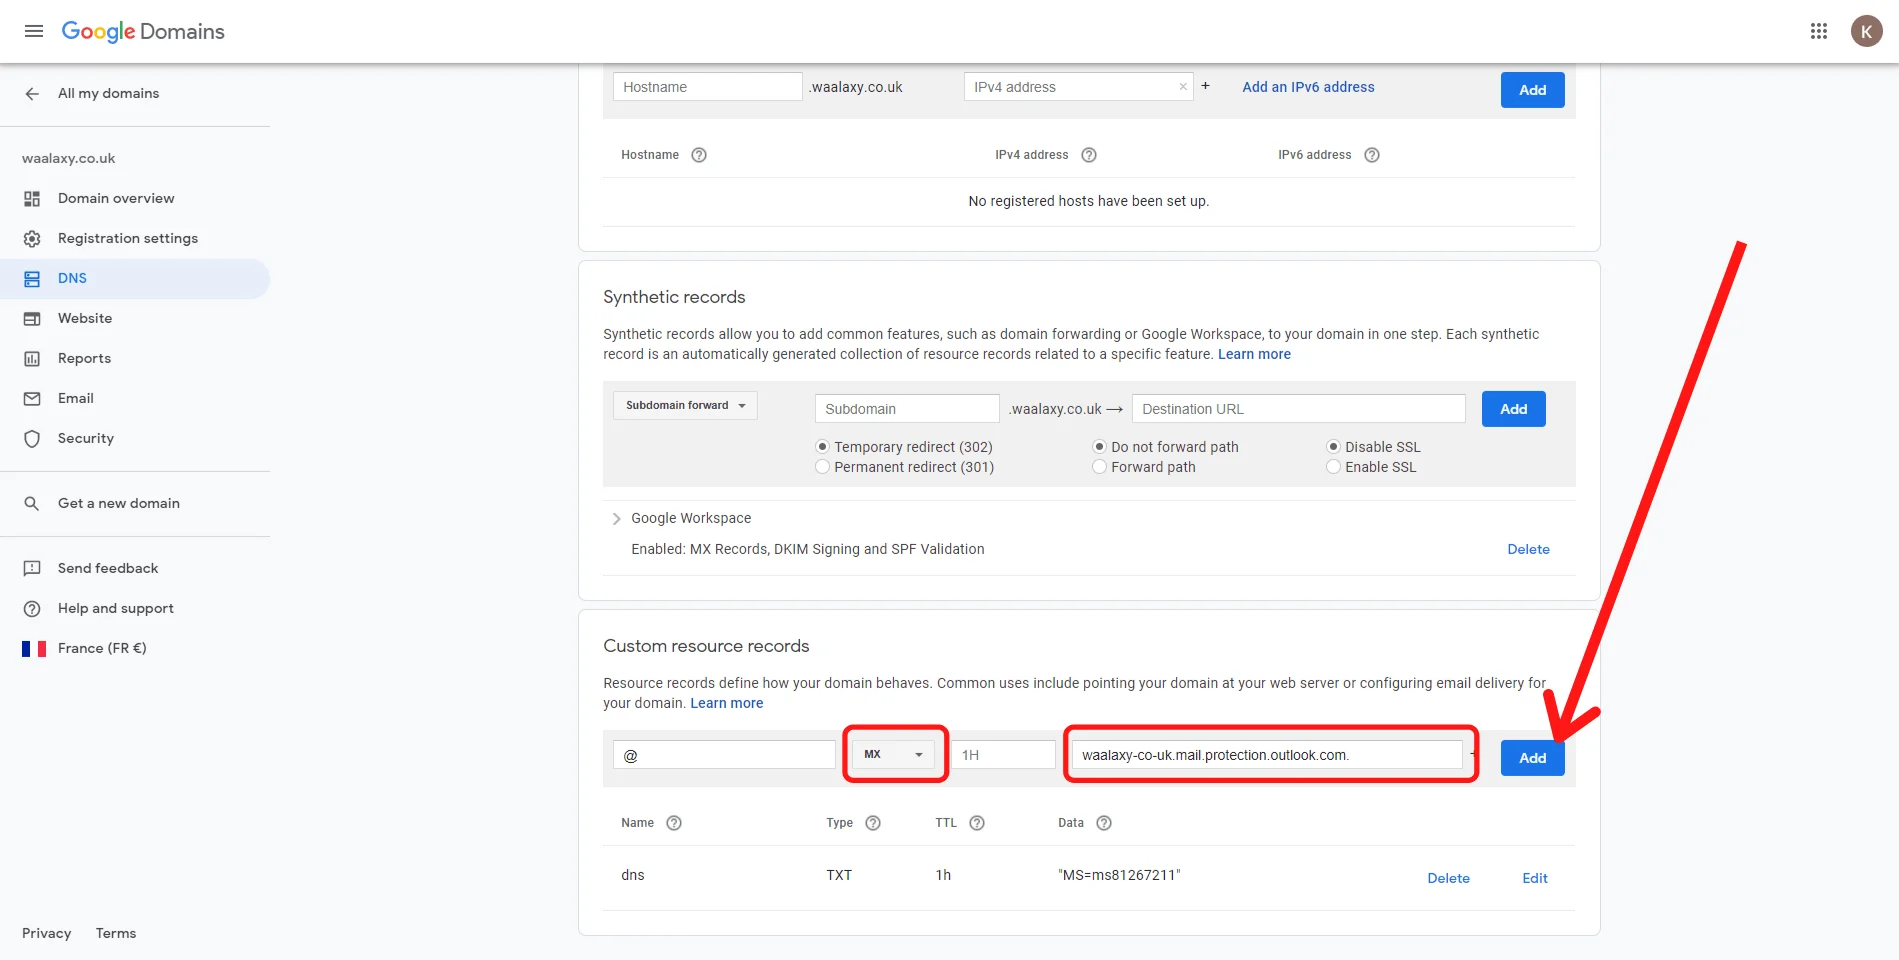Open help icon next to Hostname header
1899x960 pixels.
pos(699,155)
